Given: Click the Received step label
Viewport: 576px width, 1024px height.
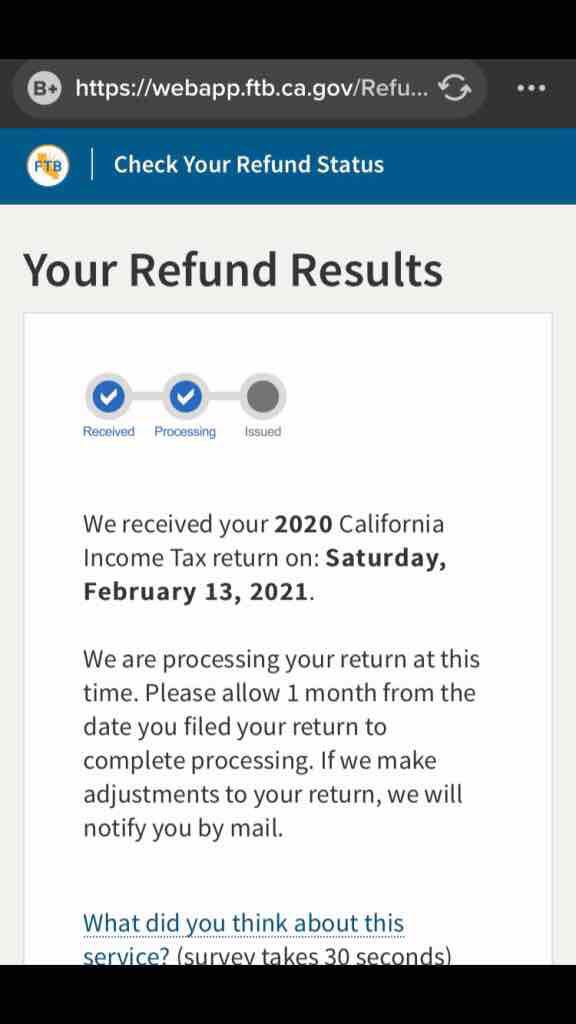Looking at the screenshot, I should pos(108,431).
